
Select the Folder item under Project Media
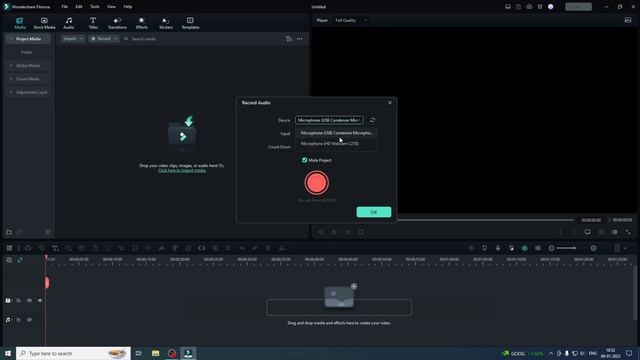click(x=27, y=52)
